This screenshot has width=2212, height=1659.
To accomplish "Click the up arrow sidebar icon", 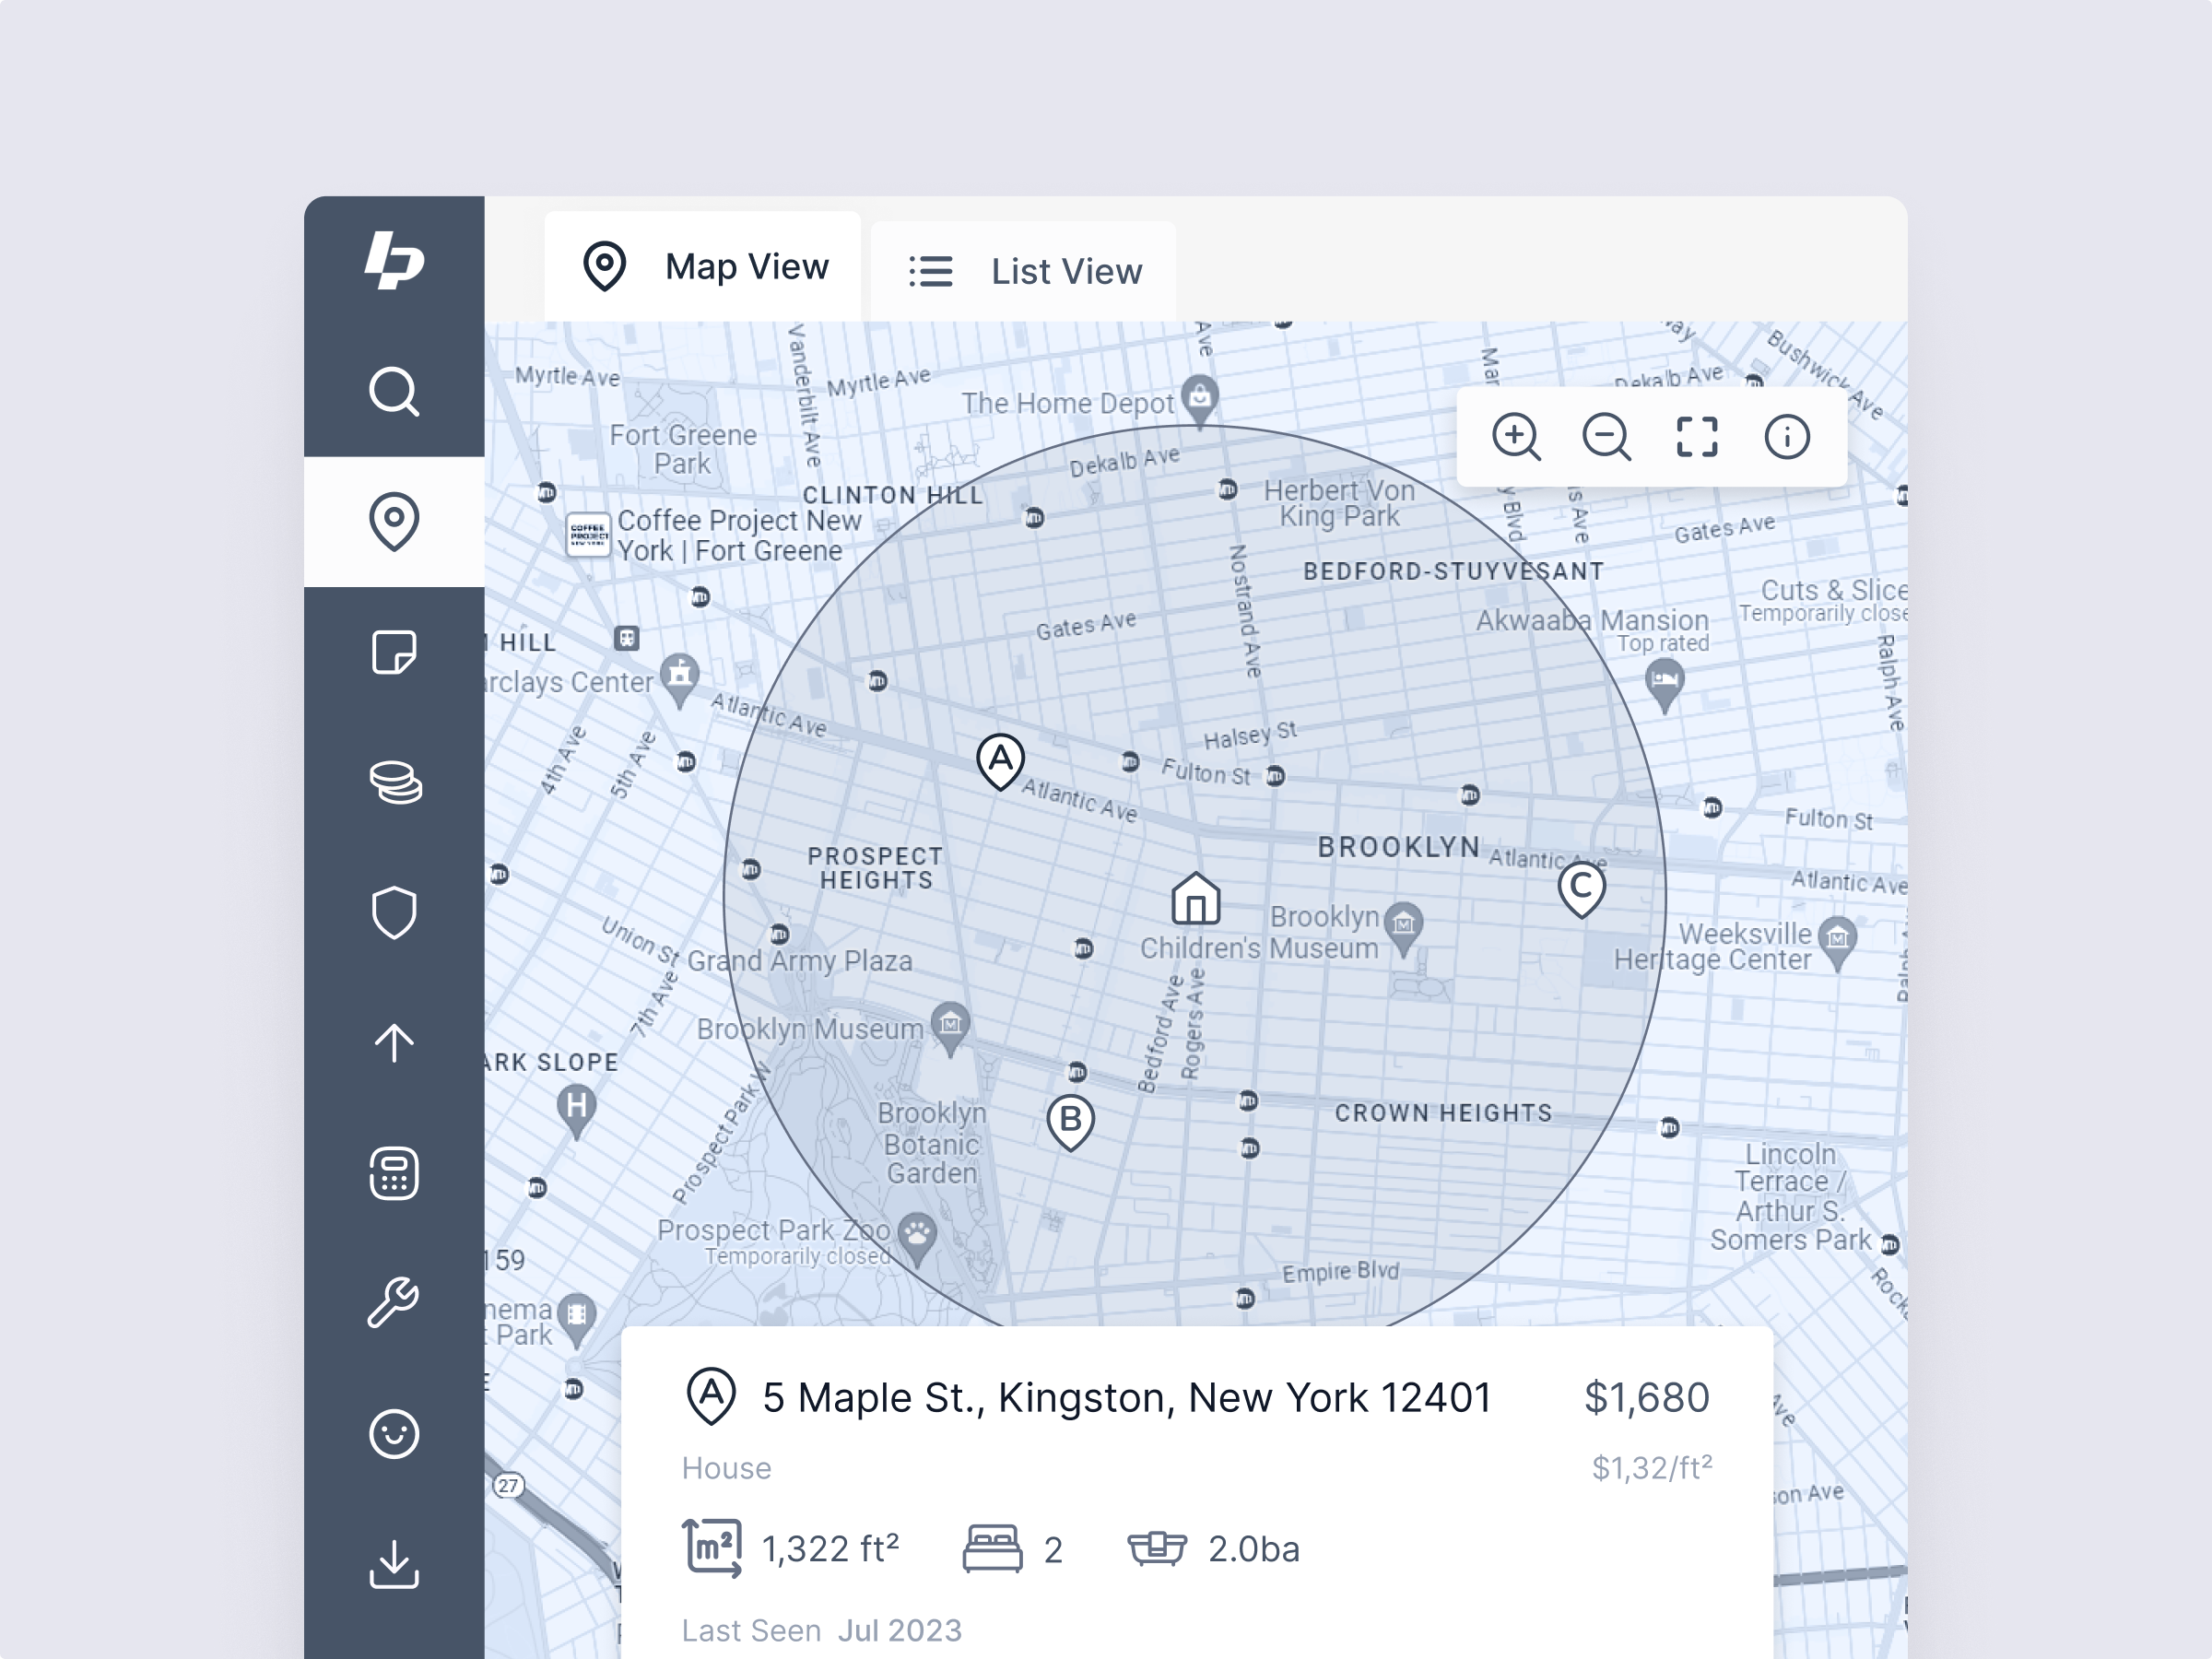I will (x=394, y=1043).
